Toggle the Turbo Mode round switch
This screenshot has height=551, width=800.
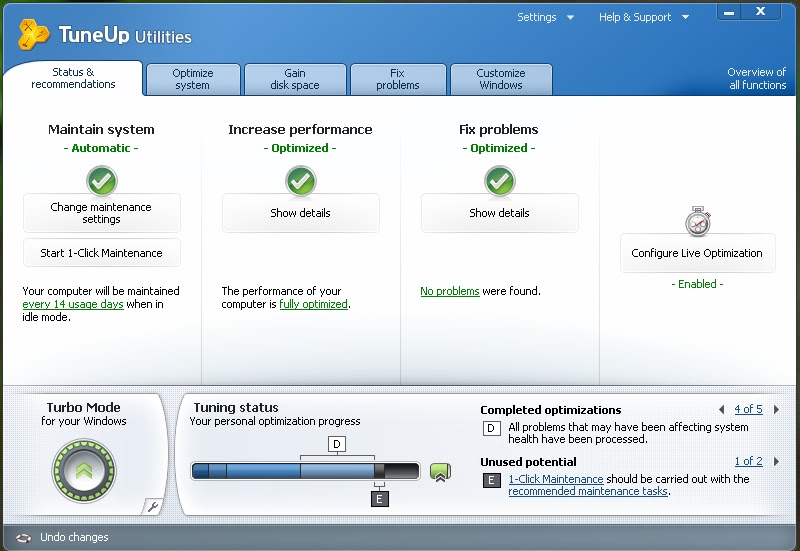[x=84, y=470]
